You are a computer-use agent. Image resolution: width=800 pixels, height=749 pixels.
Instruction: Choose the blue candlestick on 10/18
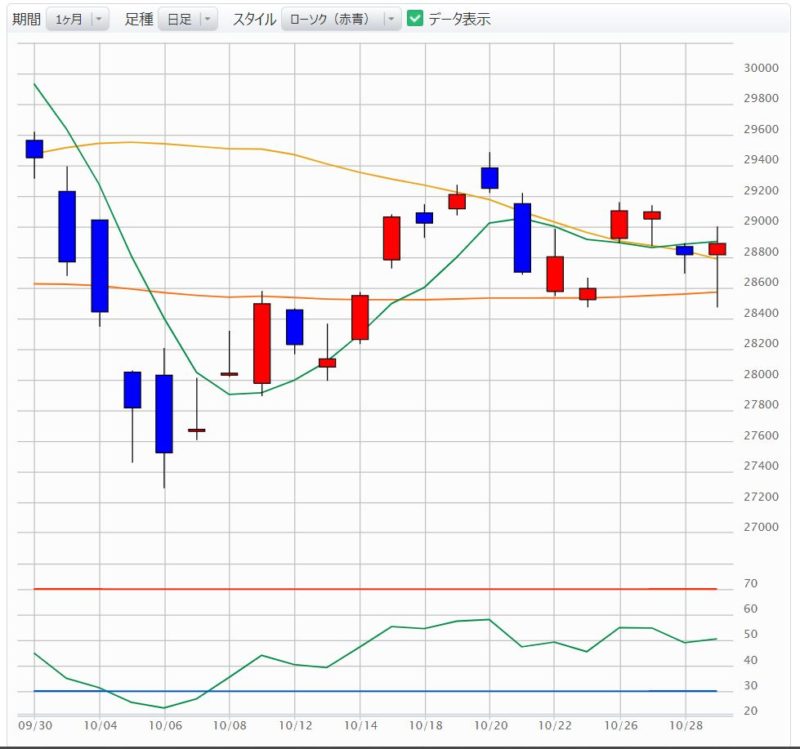(x=424, y=218)
